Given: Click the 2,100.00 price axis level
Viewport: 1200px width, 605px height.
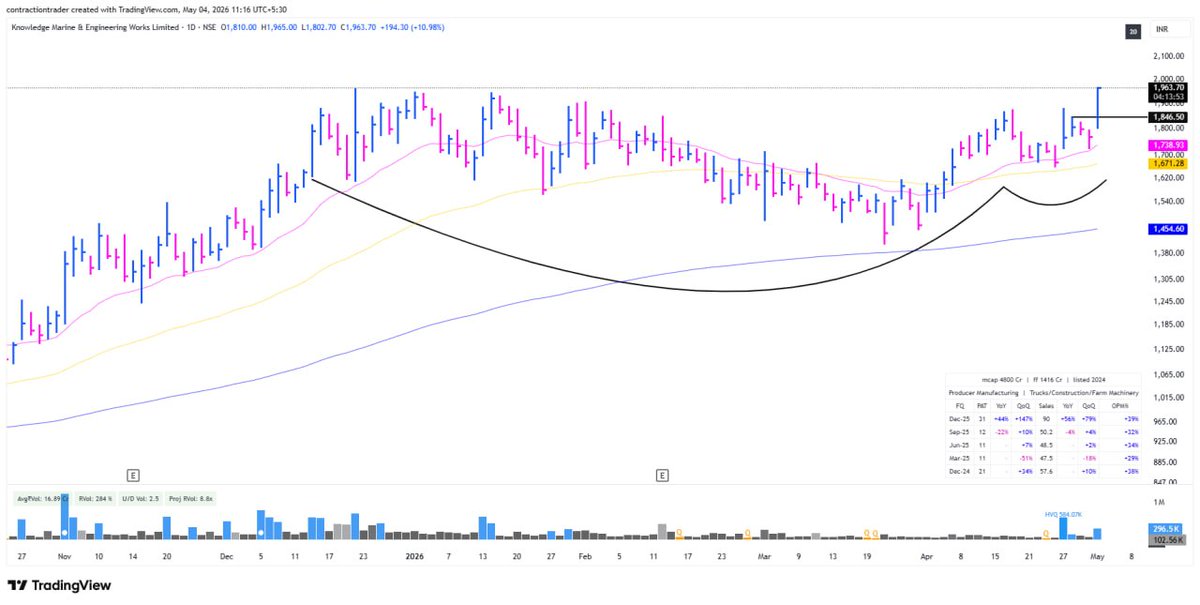Looking at the screenshot, I should [1168, 55].
